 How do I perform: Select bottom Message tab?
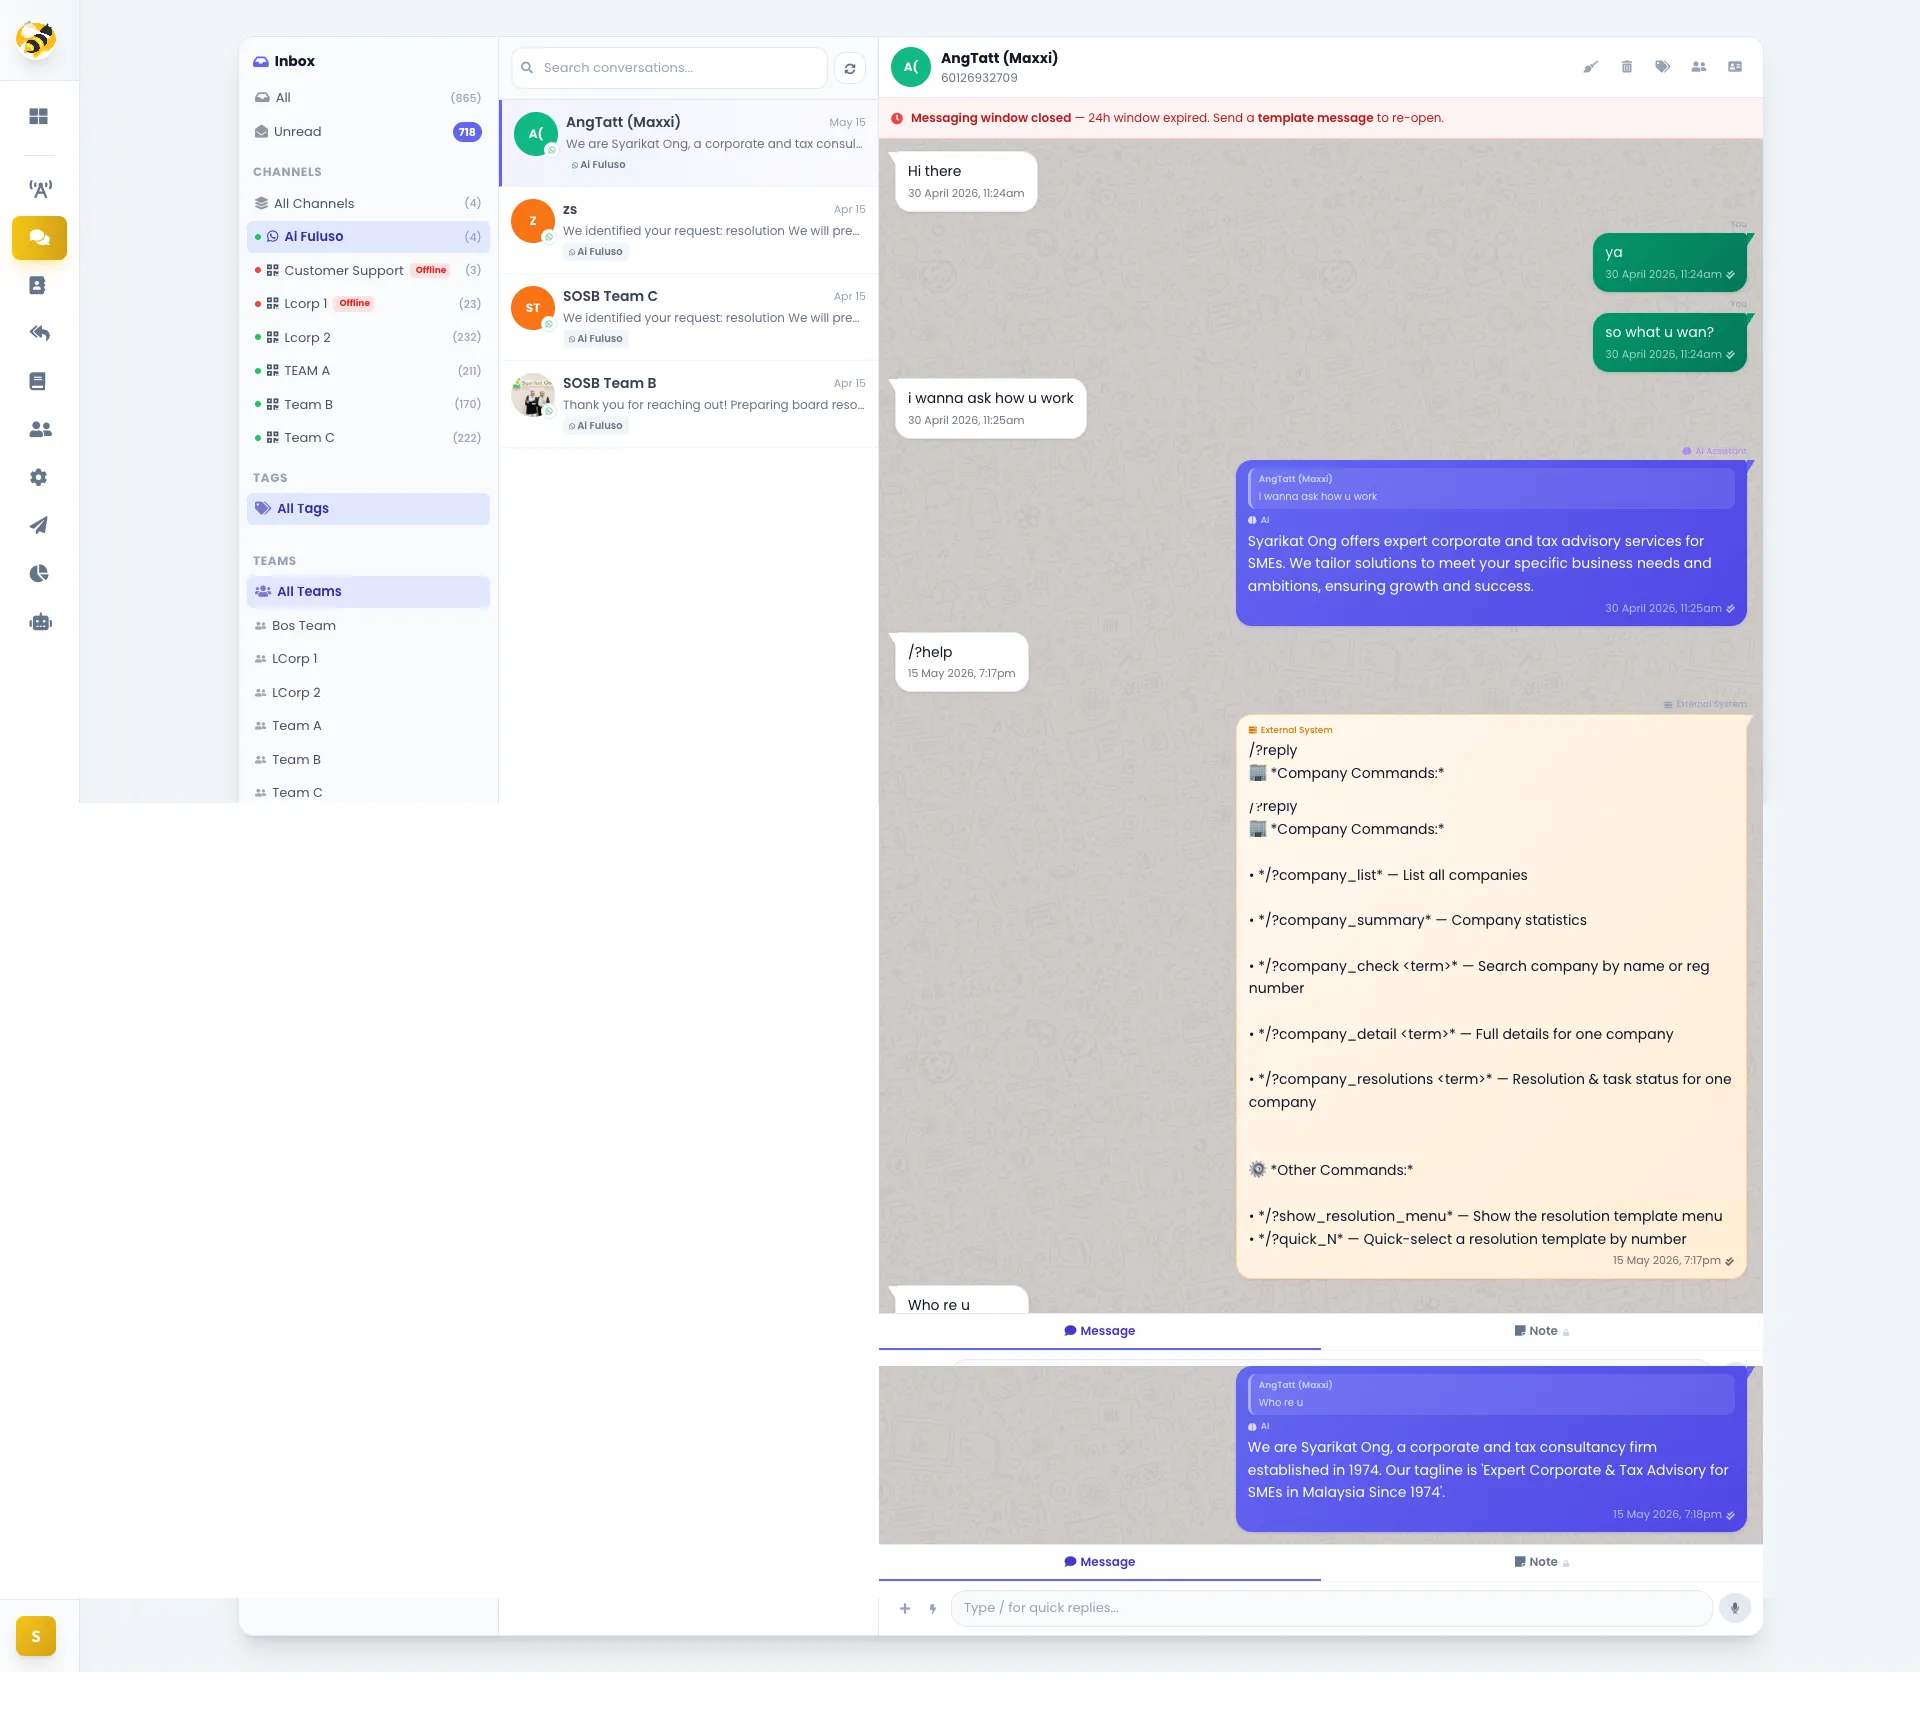tap(1100, 1562)
